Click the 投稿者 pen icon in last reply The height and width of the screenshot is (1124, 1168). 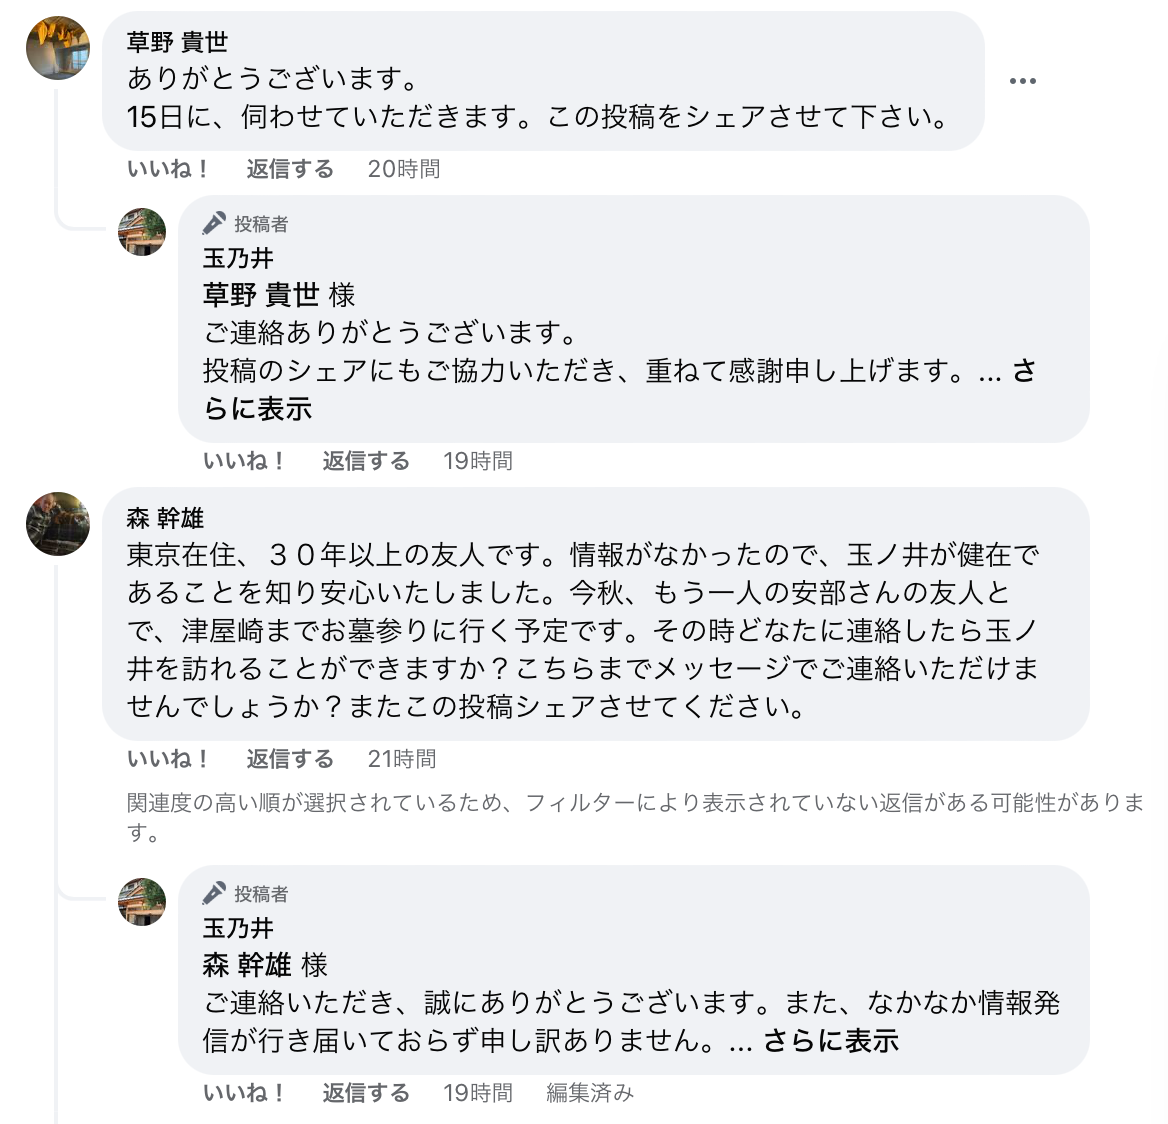(214, 894)
